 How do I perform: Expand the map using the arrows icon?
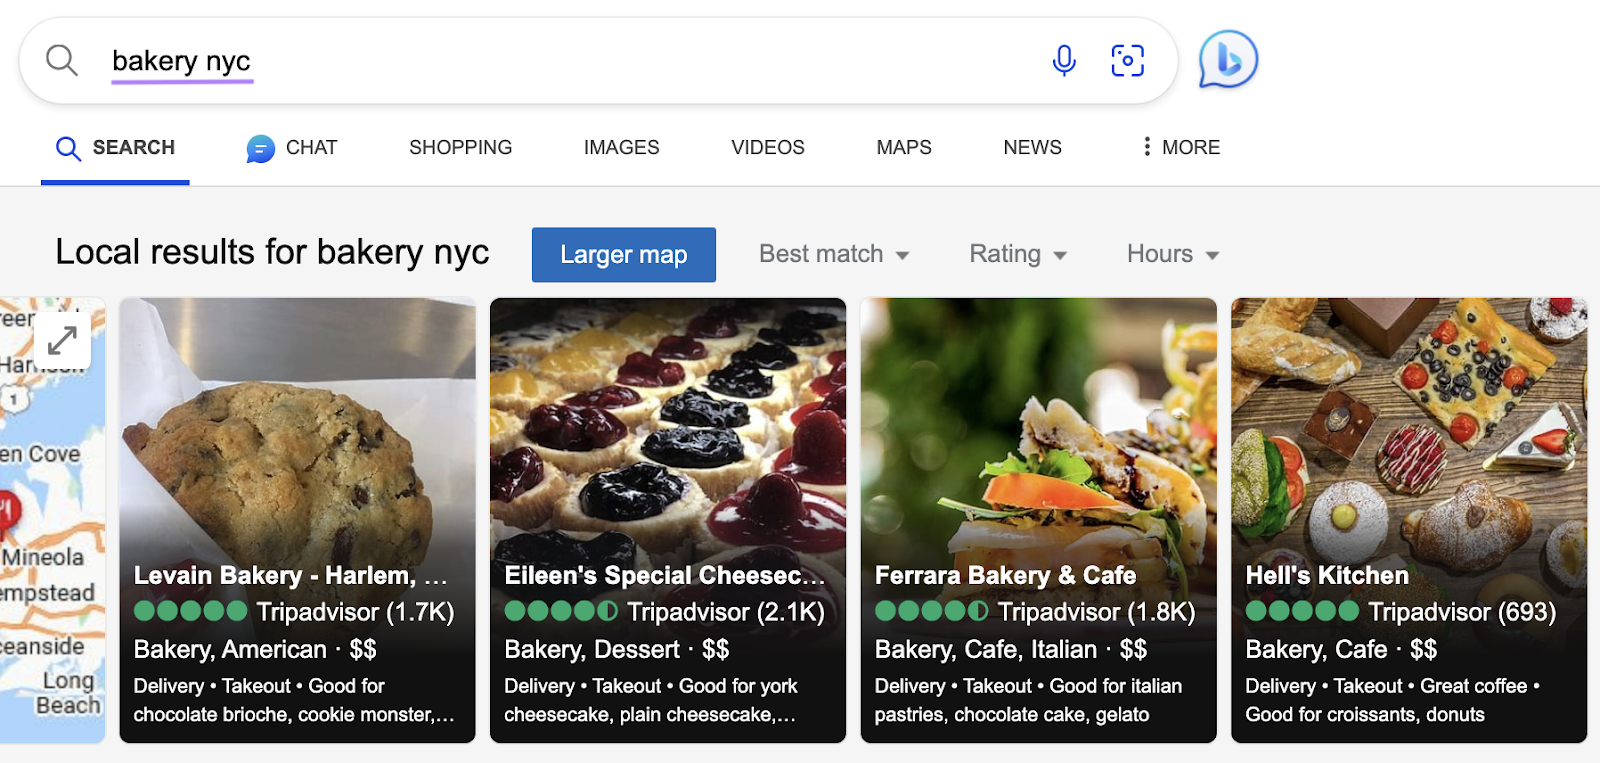tap(62, 340)
